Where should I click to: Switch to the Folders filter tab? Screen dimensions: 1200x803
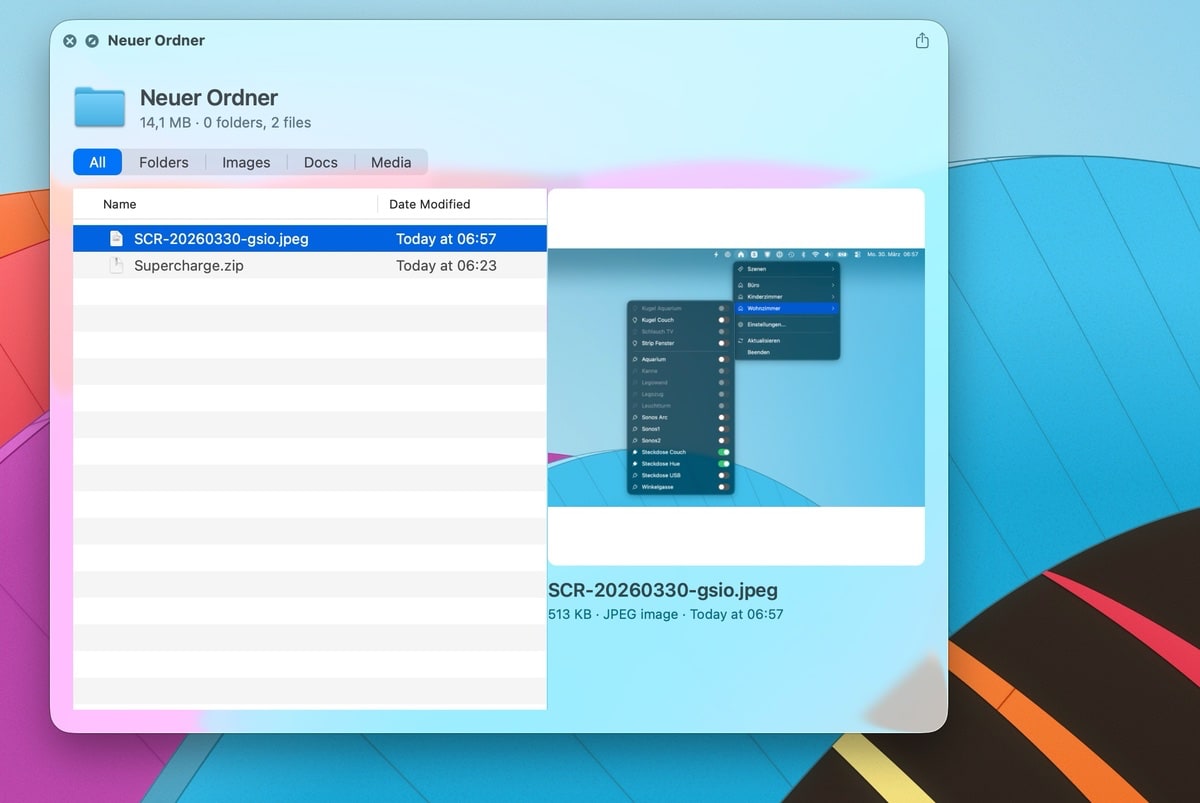(163, 162)
